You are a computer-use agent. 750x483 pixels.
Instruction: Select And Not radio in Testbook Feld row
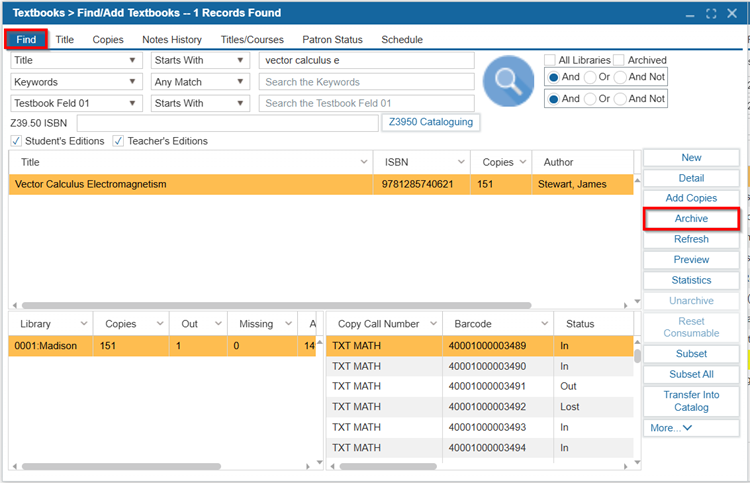coord(620,99)
